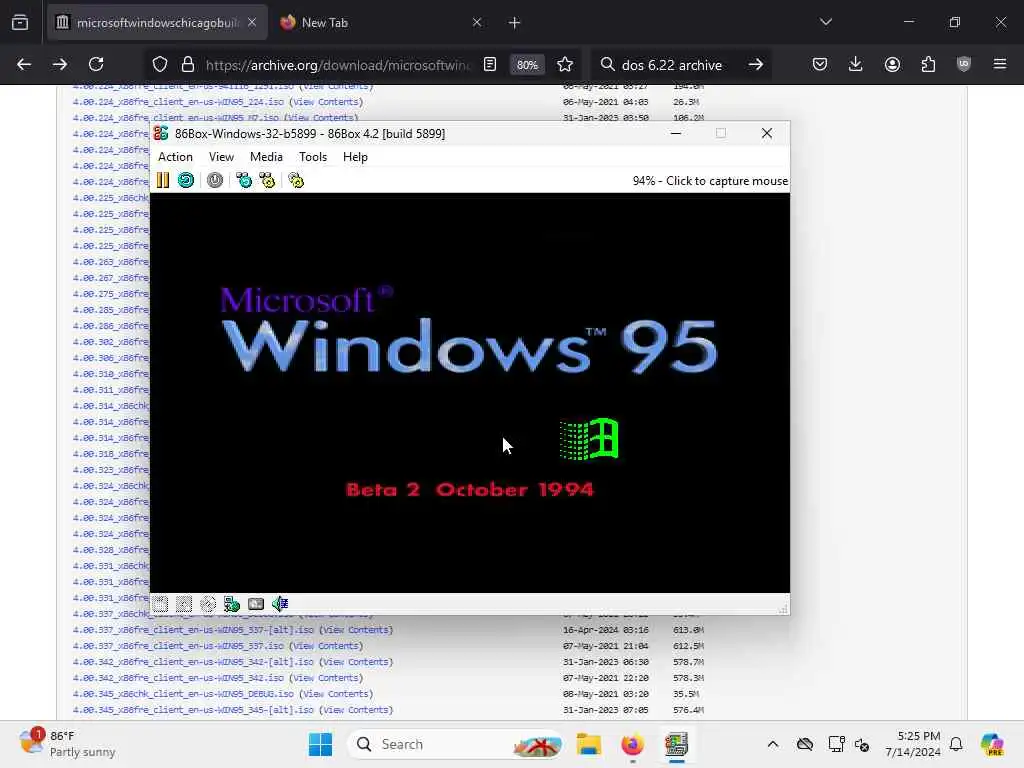Image resolution: width=1024 pixels, height=768 pixels.
Task: Expand the list all tabs dropdown
Action: pos(826,22)
